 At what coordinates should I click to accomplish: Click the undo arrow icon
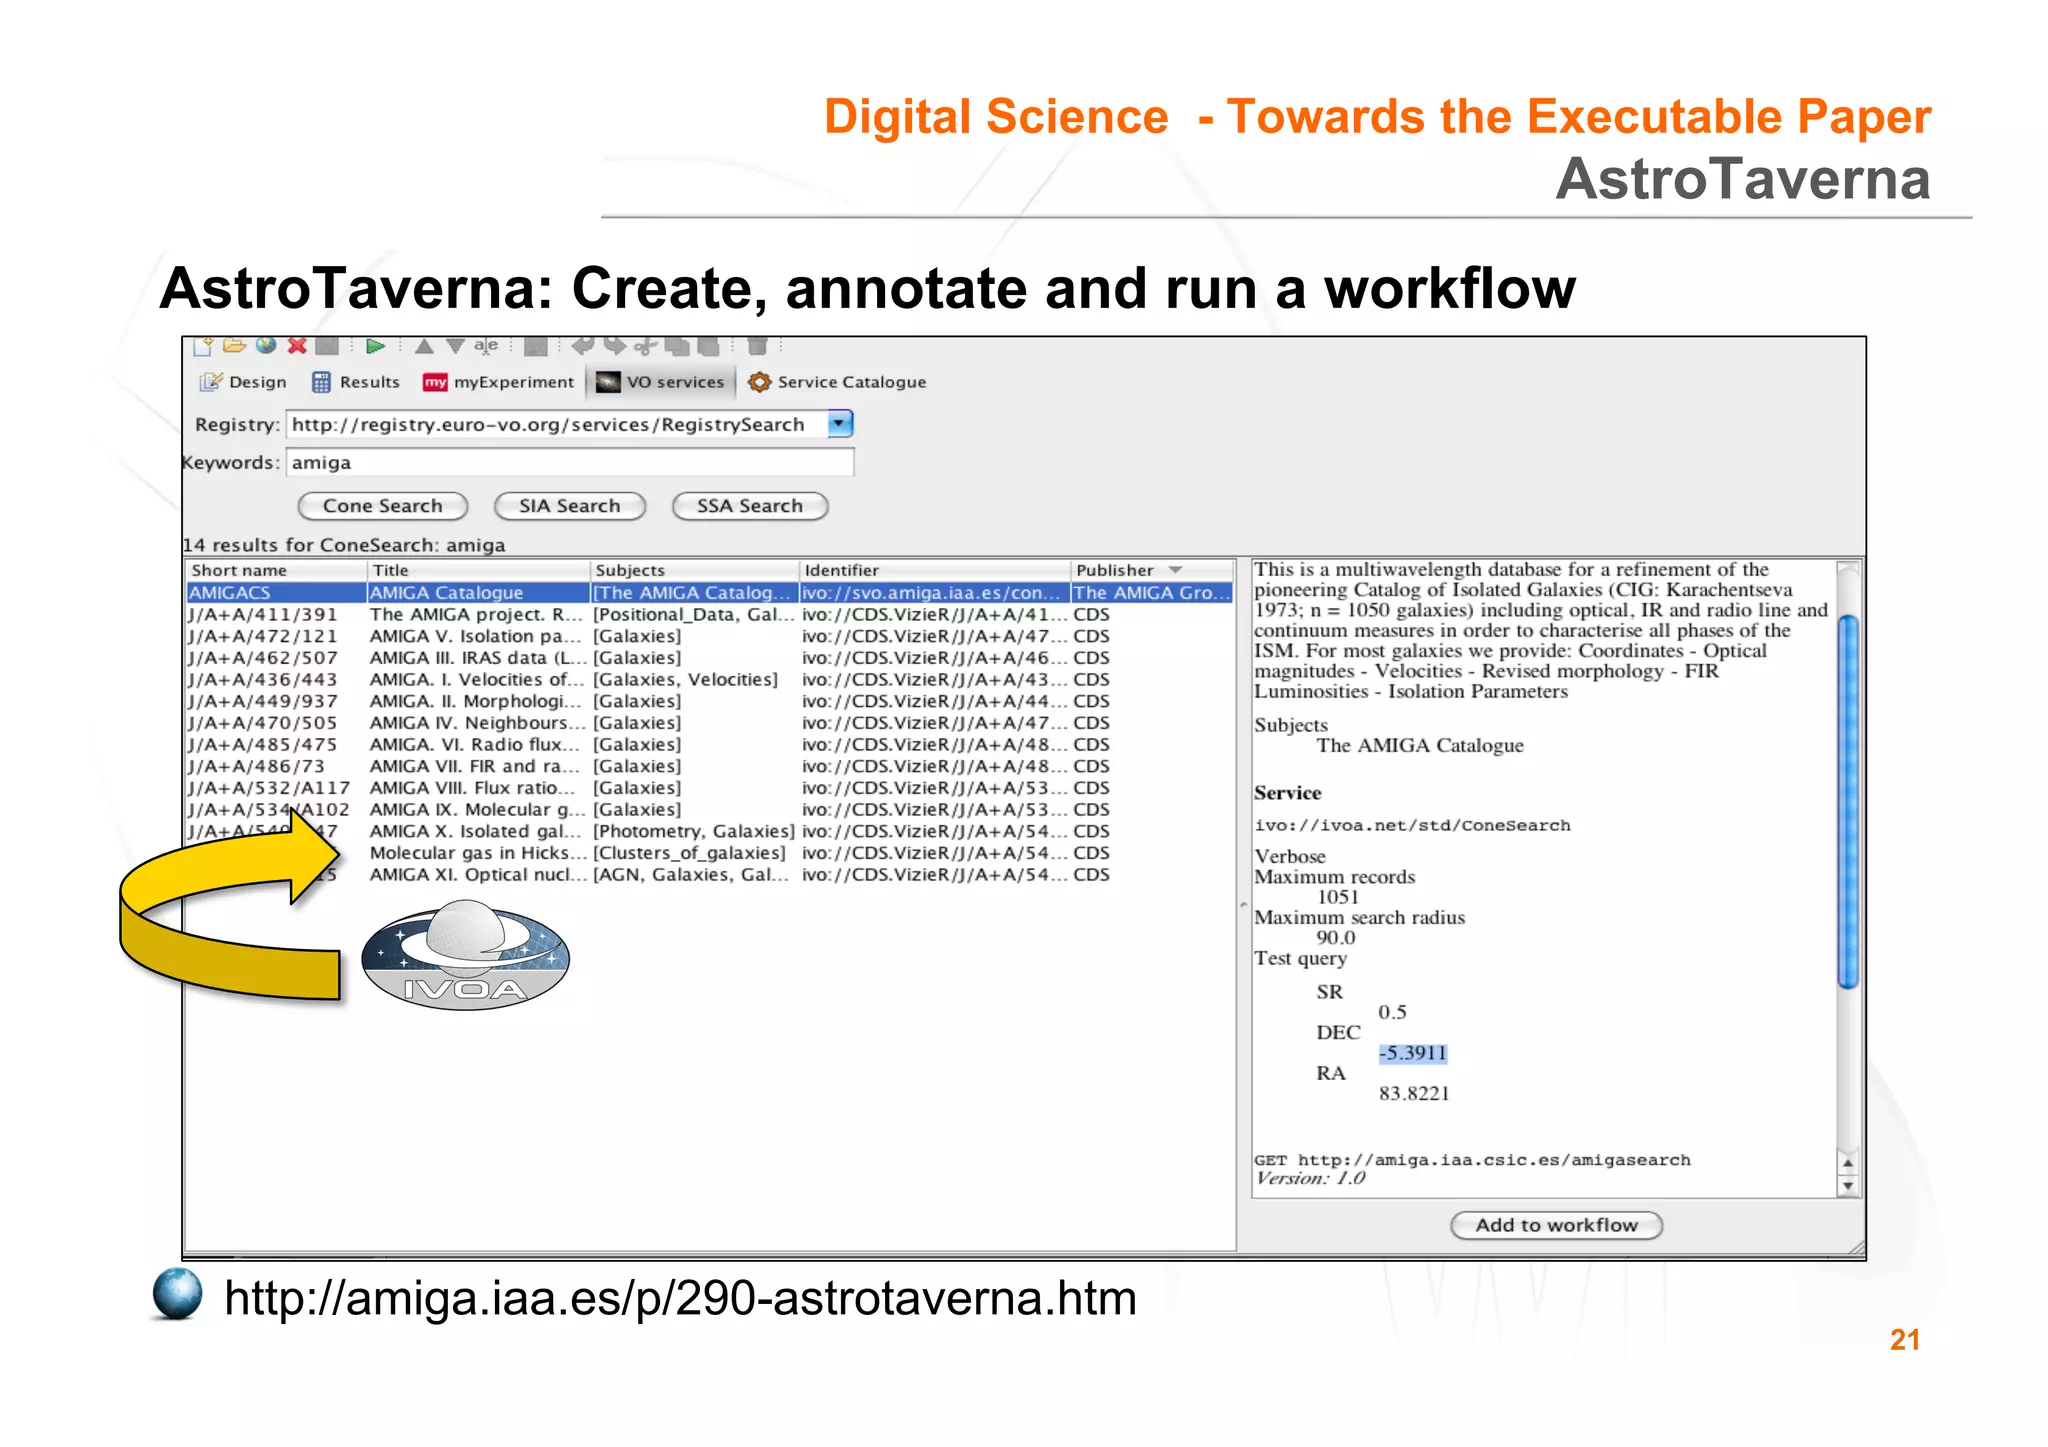pyautogui.click(x=582, y=346)
